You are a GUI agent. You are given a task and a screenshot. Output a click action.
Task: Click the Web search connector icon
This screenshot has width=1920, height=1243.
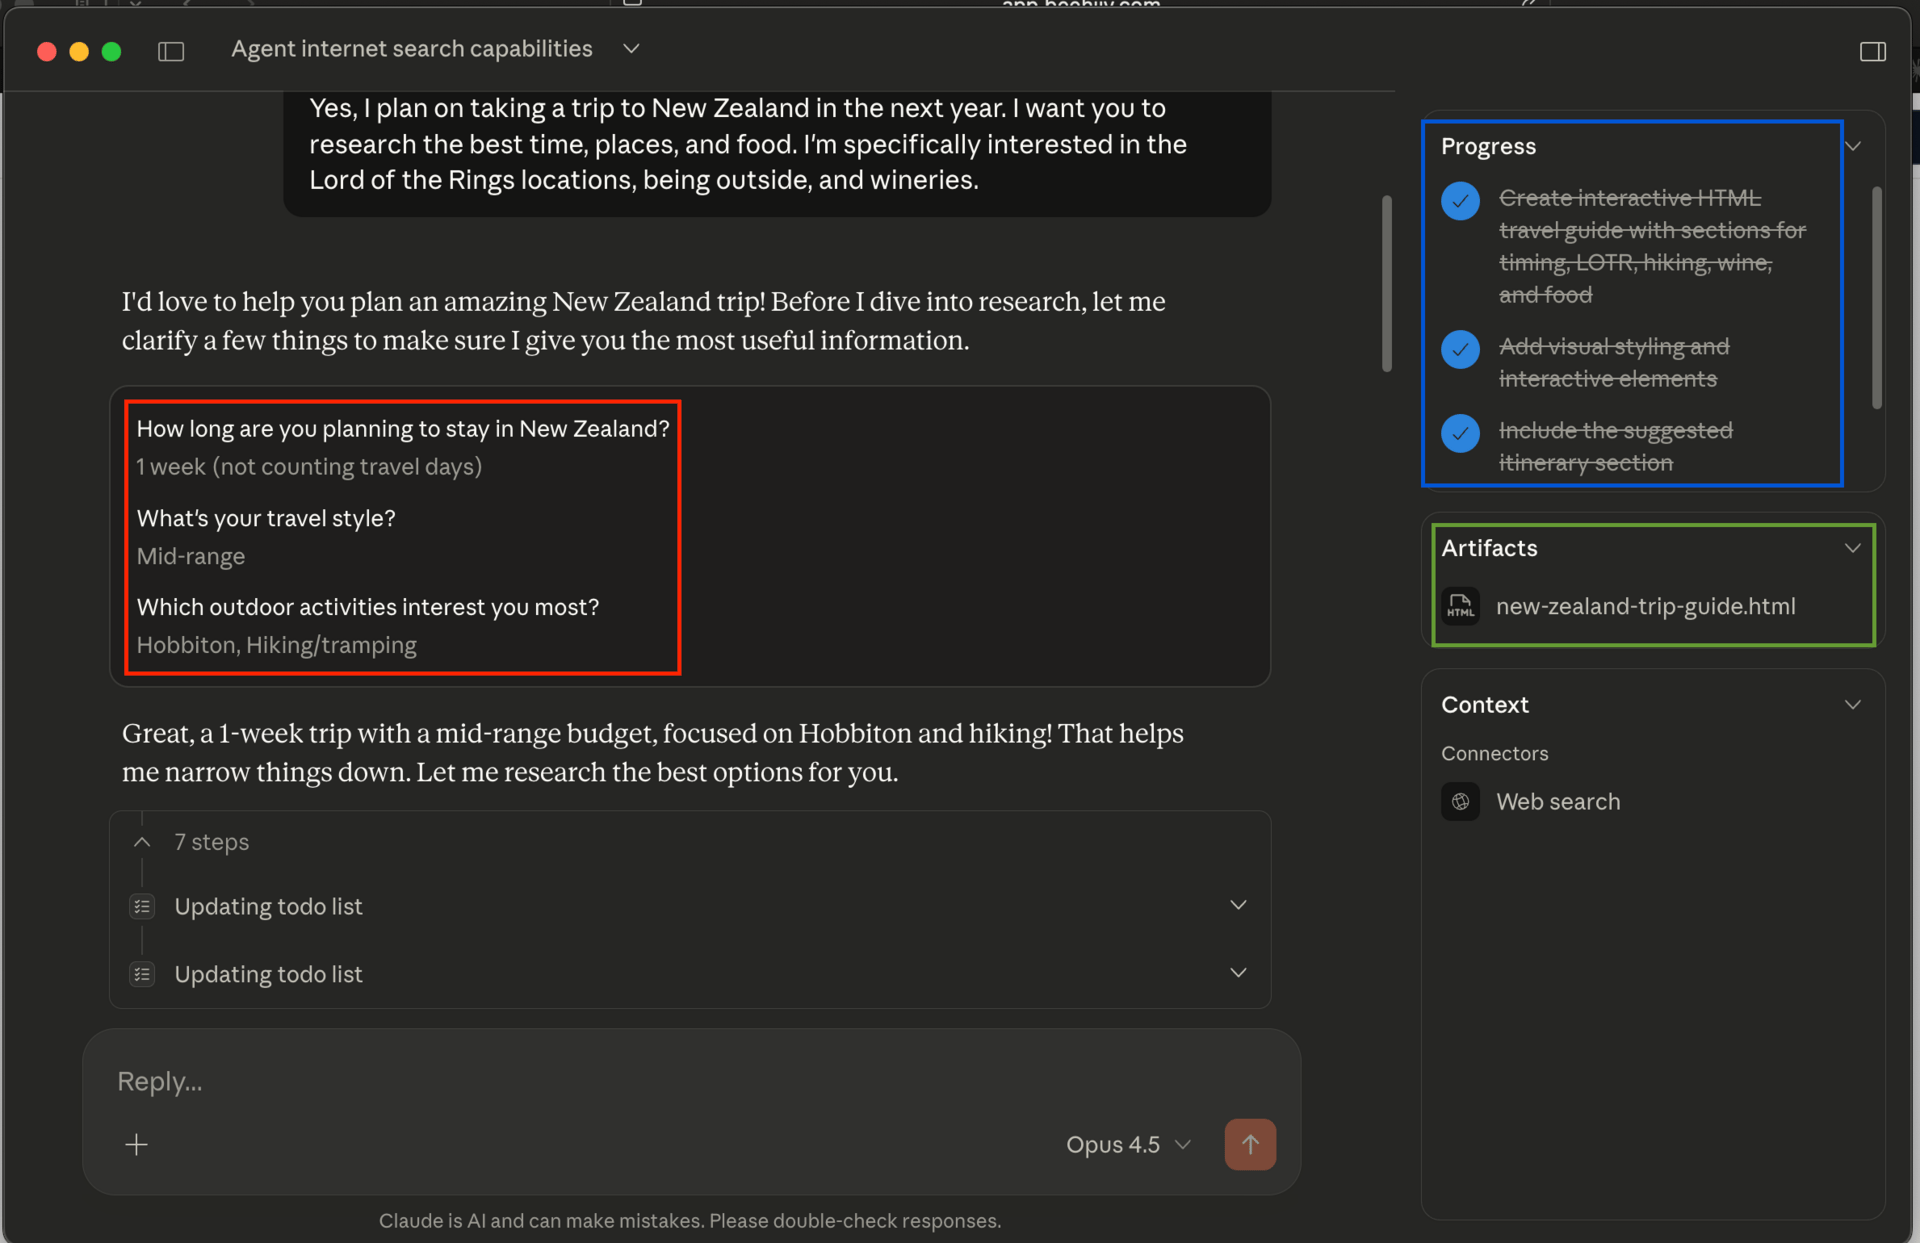[1460, 801]
